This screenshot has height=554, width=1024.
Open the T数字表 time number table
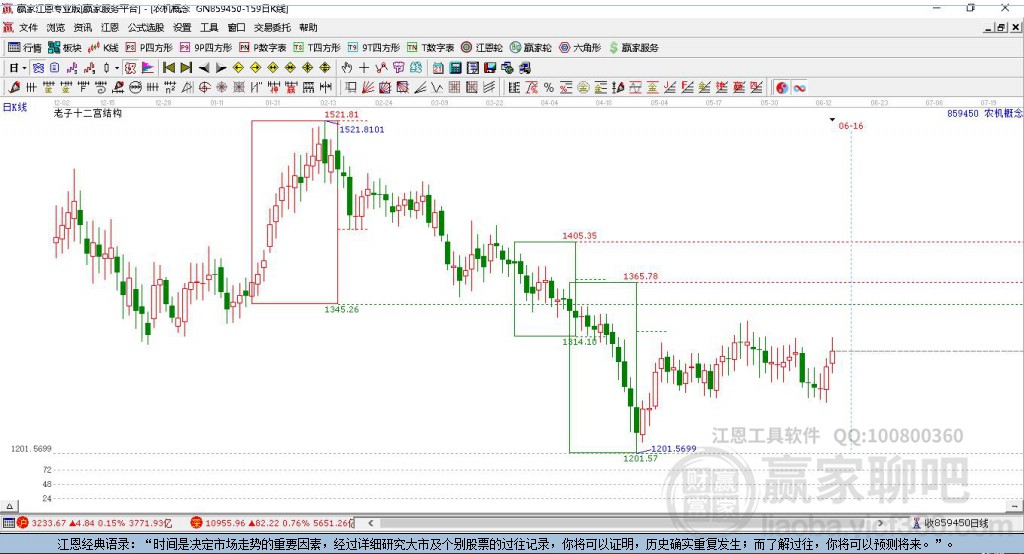(430, 48)
